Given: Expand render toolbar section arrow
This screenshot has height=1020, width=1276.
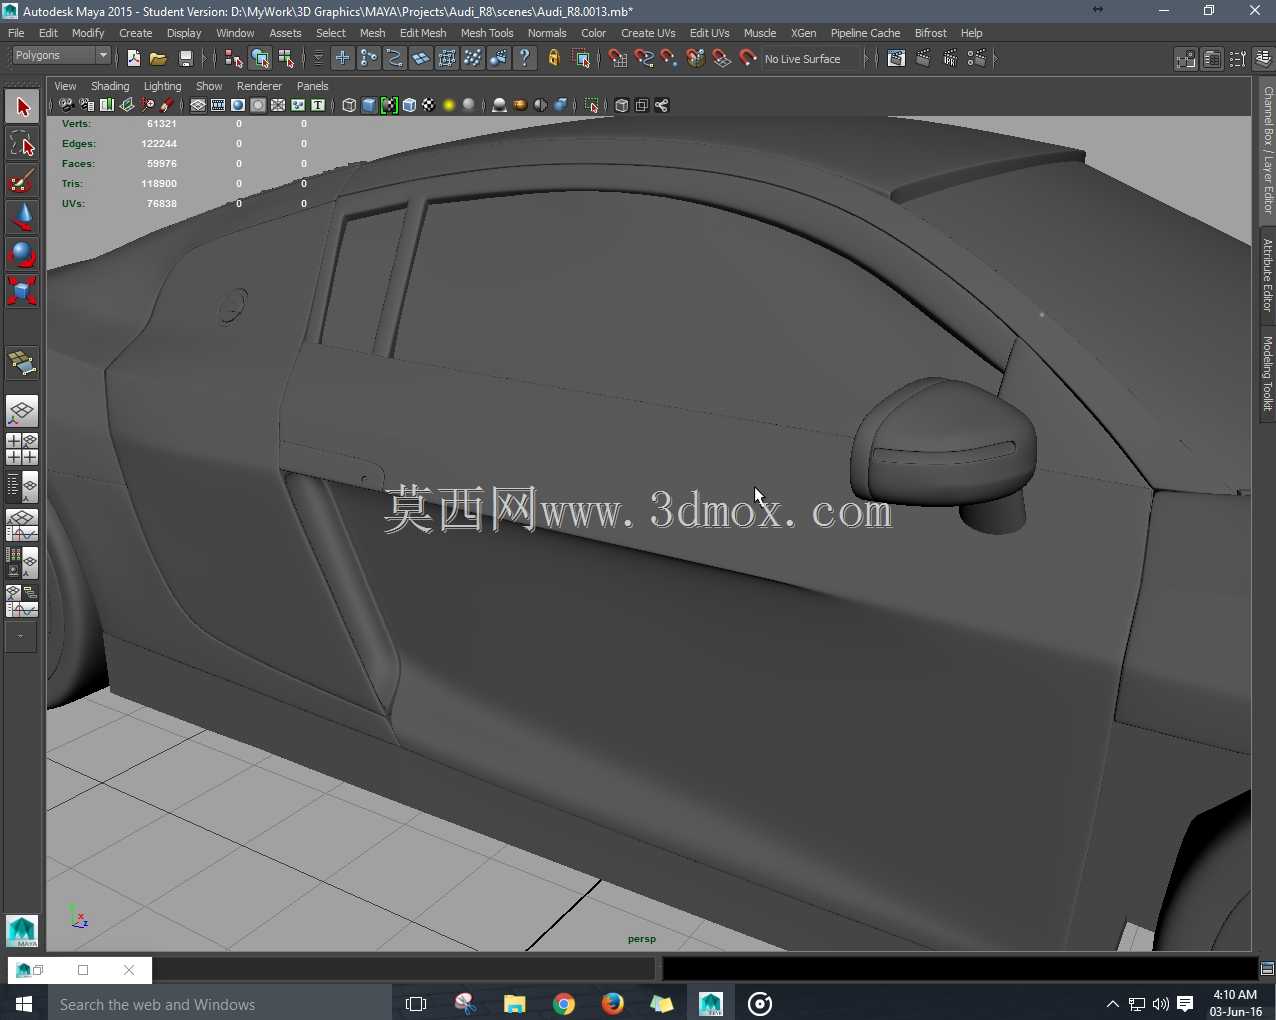Looking at the screenshot, I should click(x=995, y=59).
